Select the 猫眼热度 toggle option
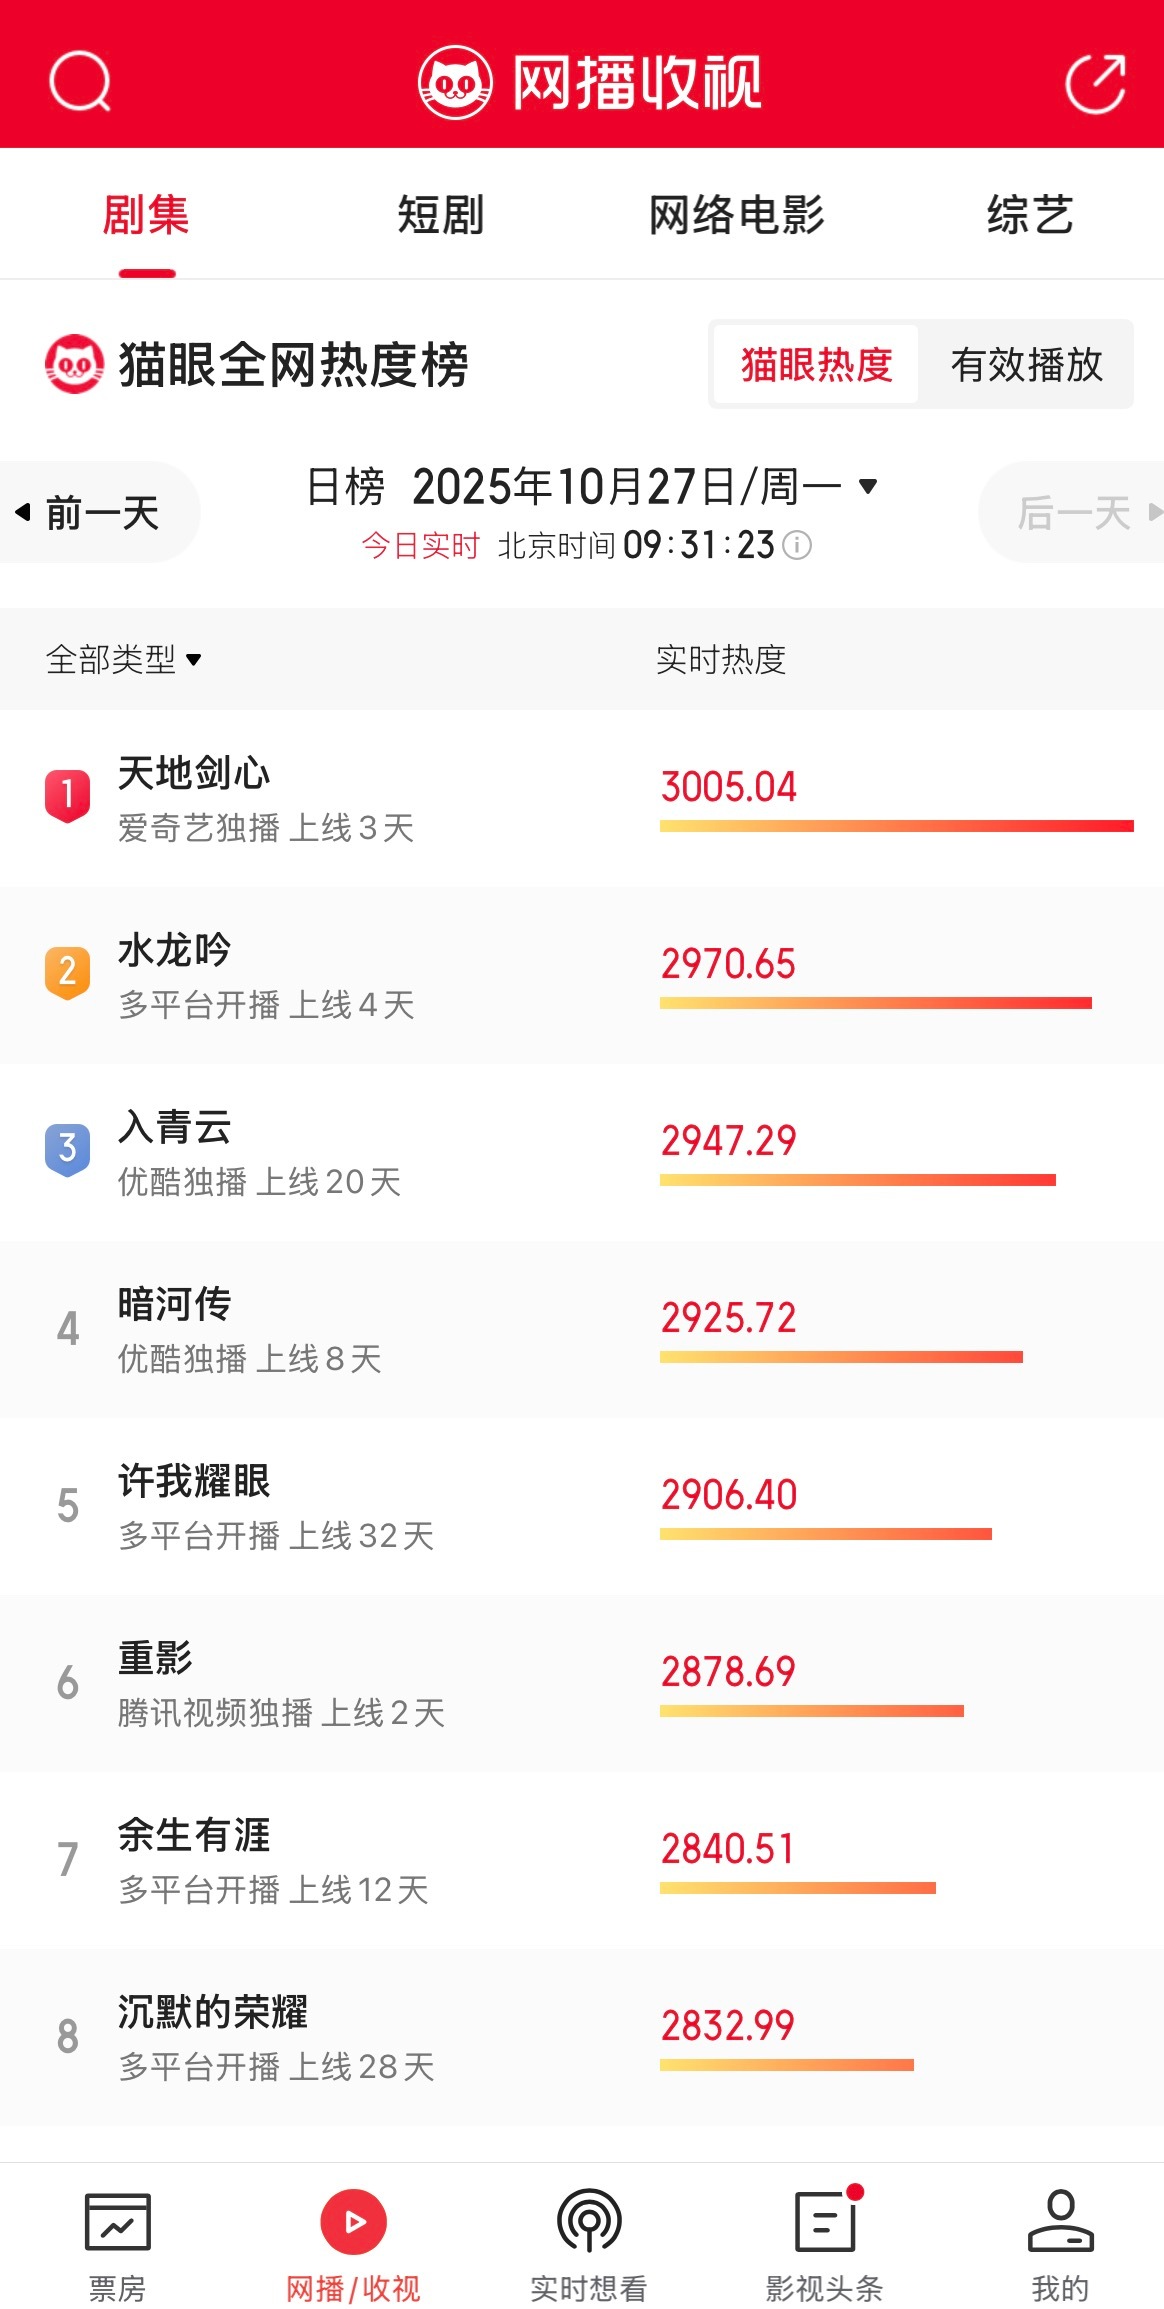This screenshot has height=2309, width=1164. click(x=816, y=365)
